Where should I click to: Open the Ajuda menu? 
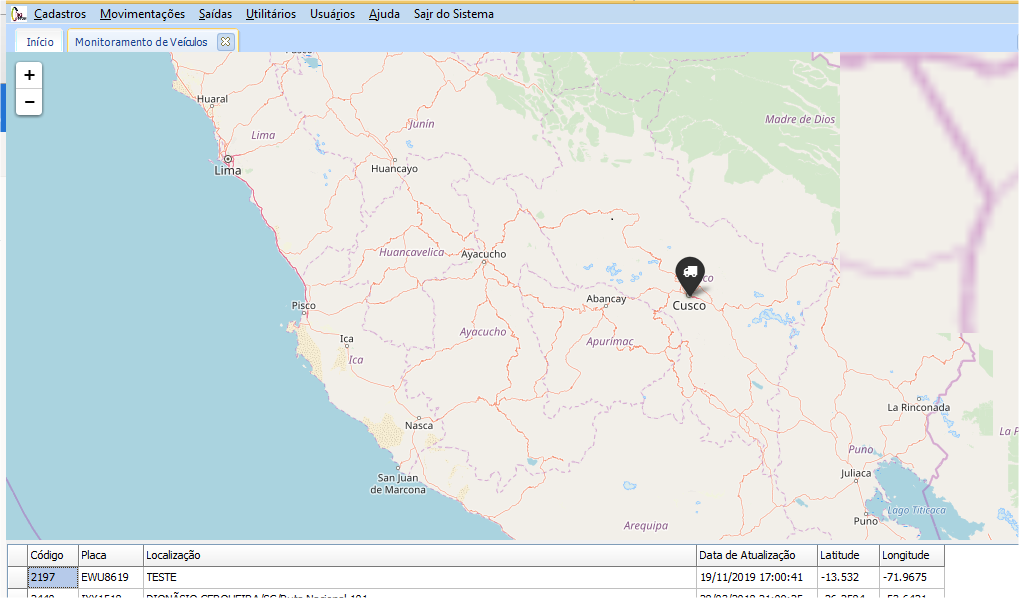click(384, 14)
